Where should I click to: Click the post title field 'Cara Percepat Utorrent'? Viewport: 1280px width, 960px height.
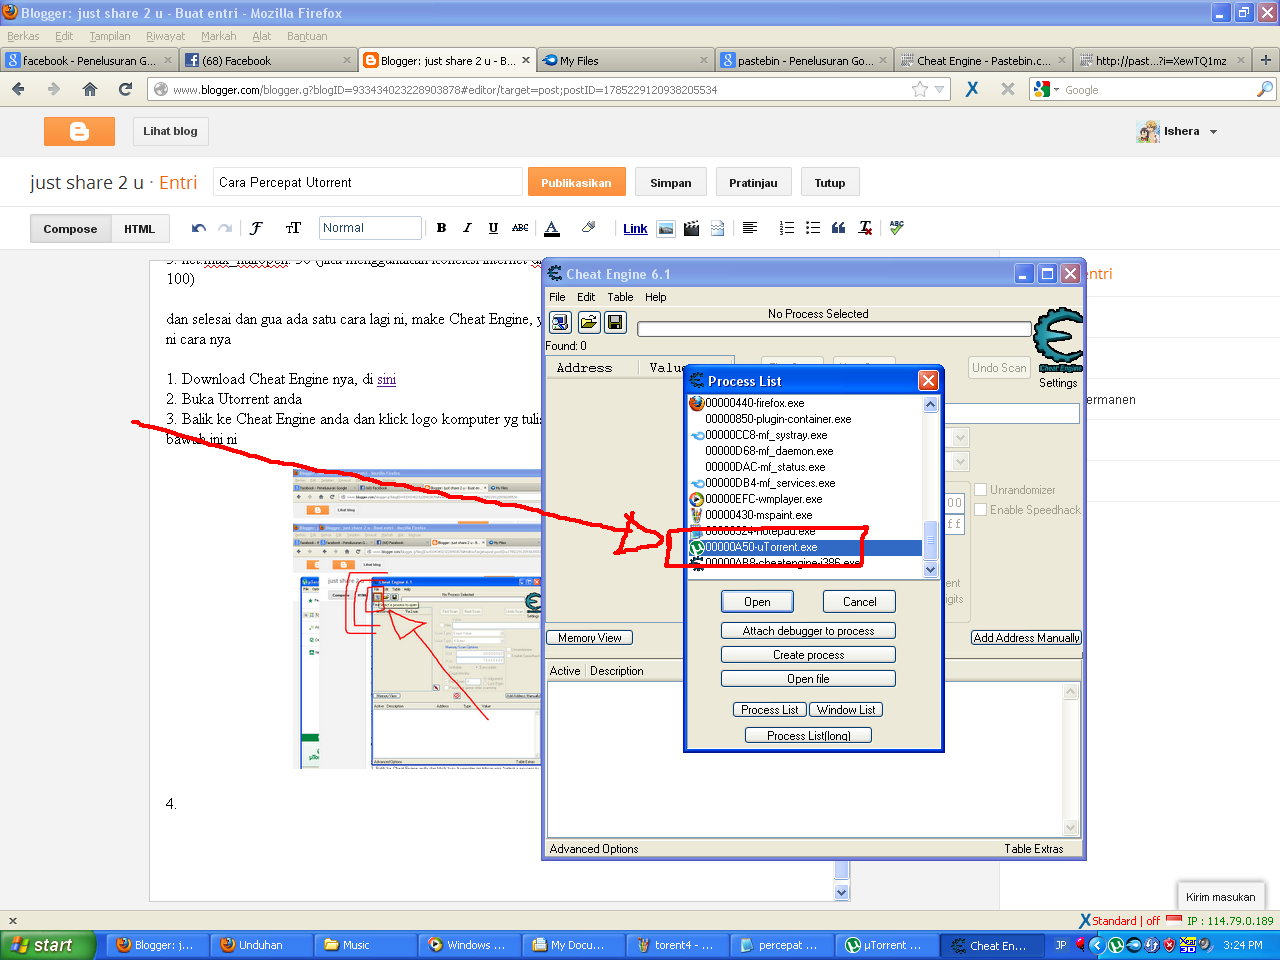click(368, 182)
